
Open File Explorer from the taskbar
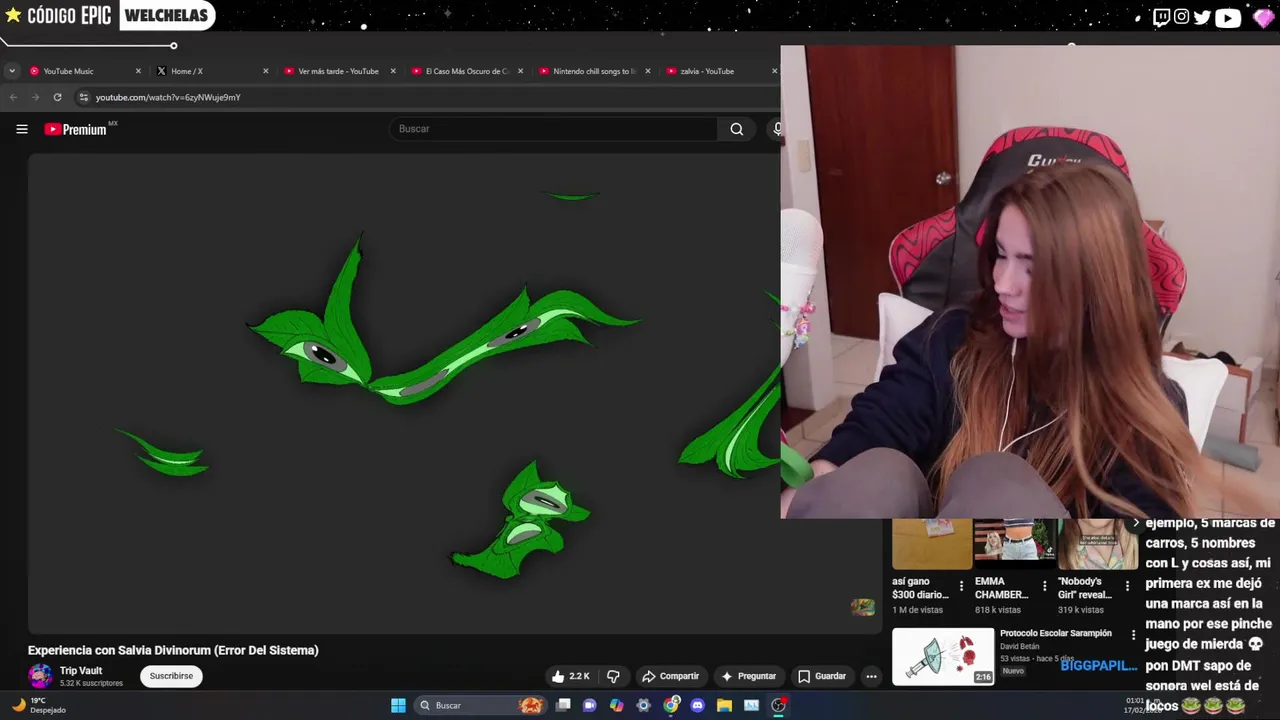pos(725,705)
